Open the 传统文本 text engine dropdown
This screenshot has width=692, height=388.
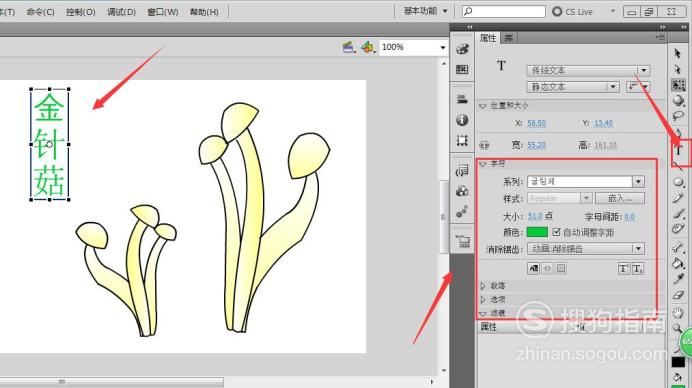coord(588,71)
